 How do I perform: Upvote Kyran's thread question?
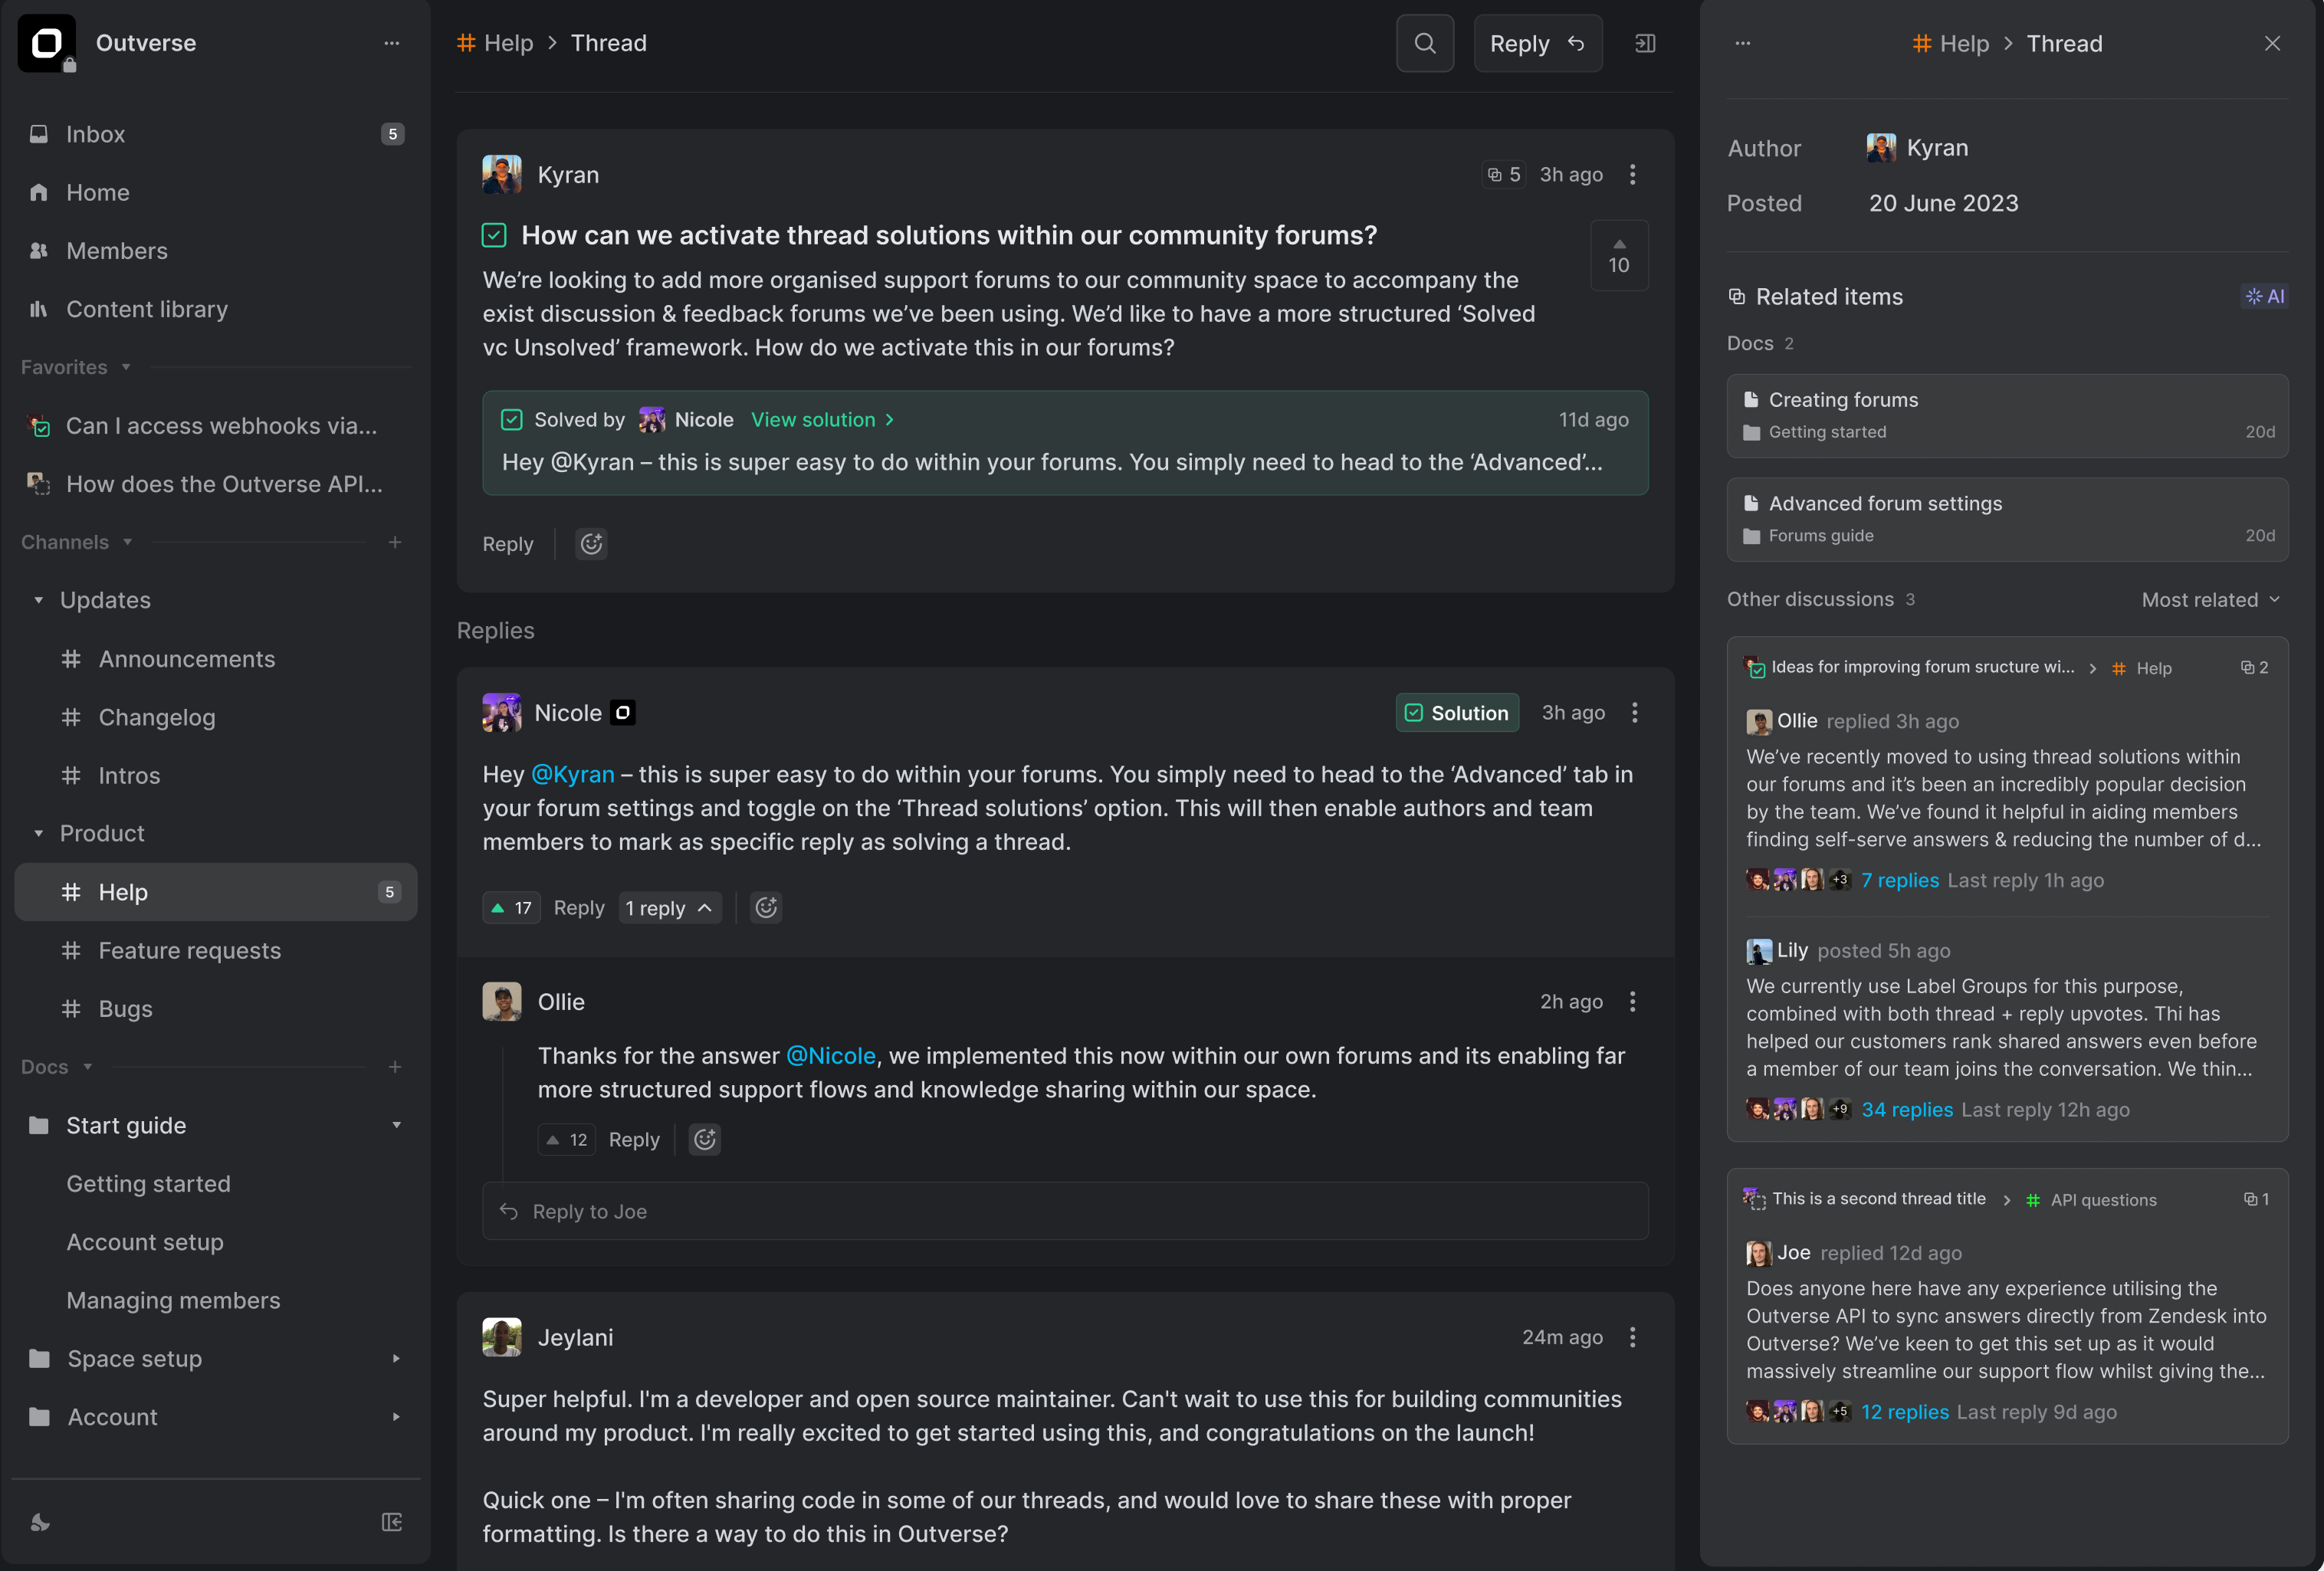tap(1618, 243)
